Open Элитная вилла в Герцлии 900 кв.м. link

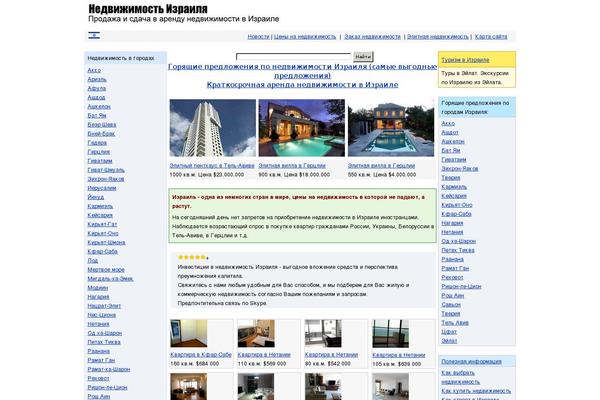pyautogui.click(x=292, y=166)
